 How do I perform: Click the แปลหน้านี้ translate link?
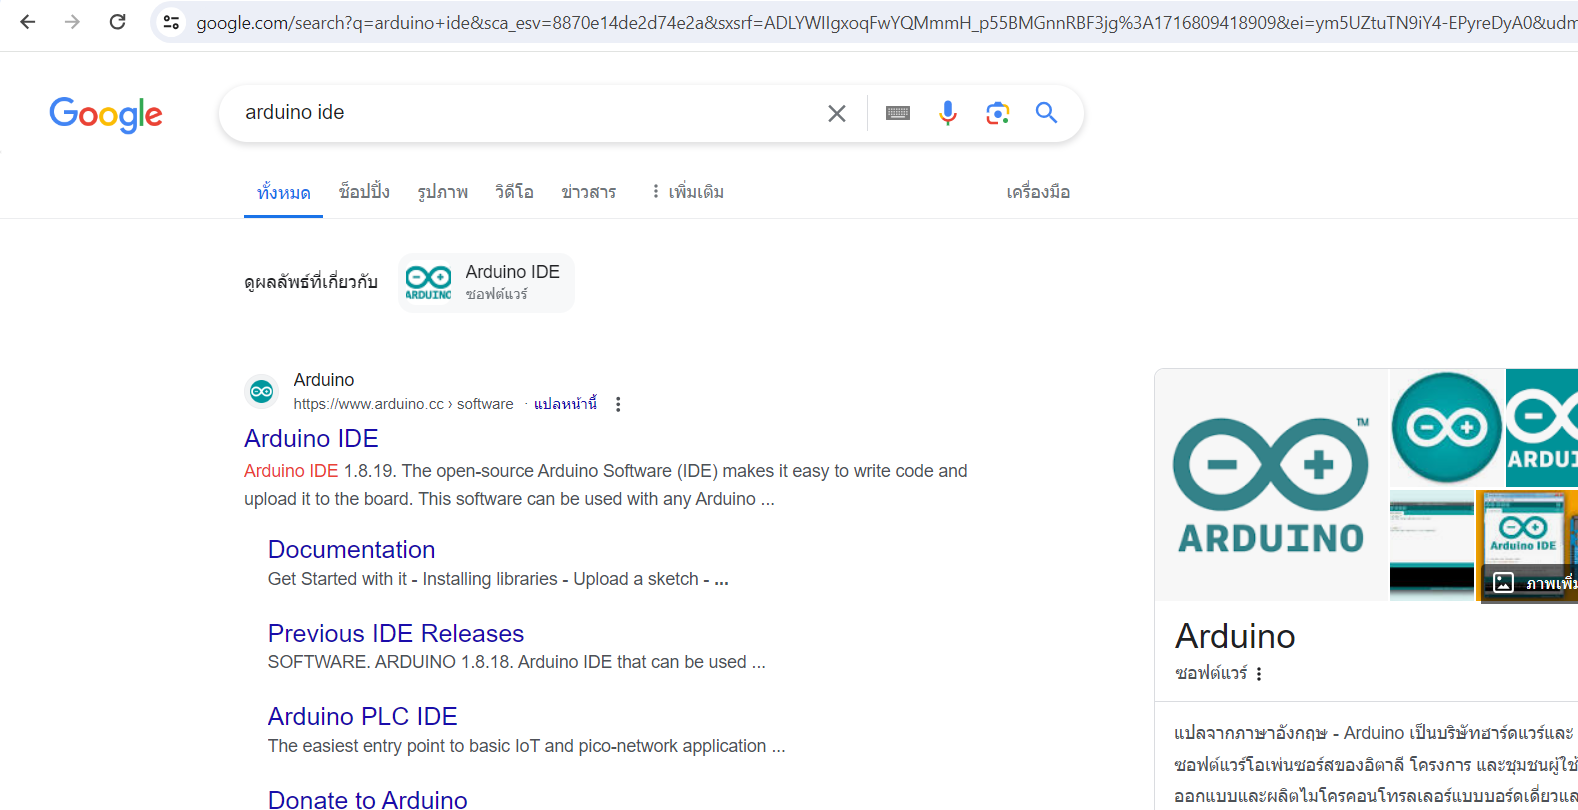point(565,404)
